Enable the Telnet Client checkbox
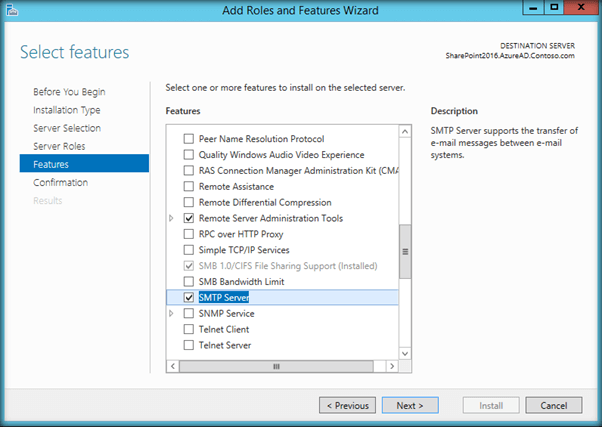Viewport: 602px width, 427px height. point(189,329)
